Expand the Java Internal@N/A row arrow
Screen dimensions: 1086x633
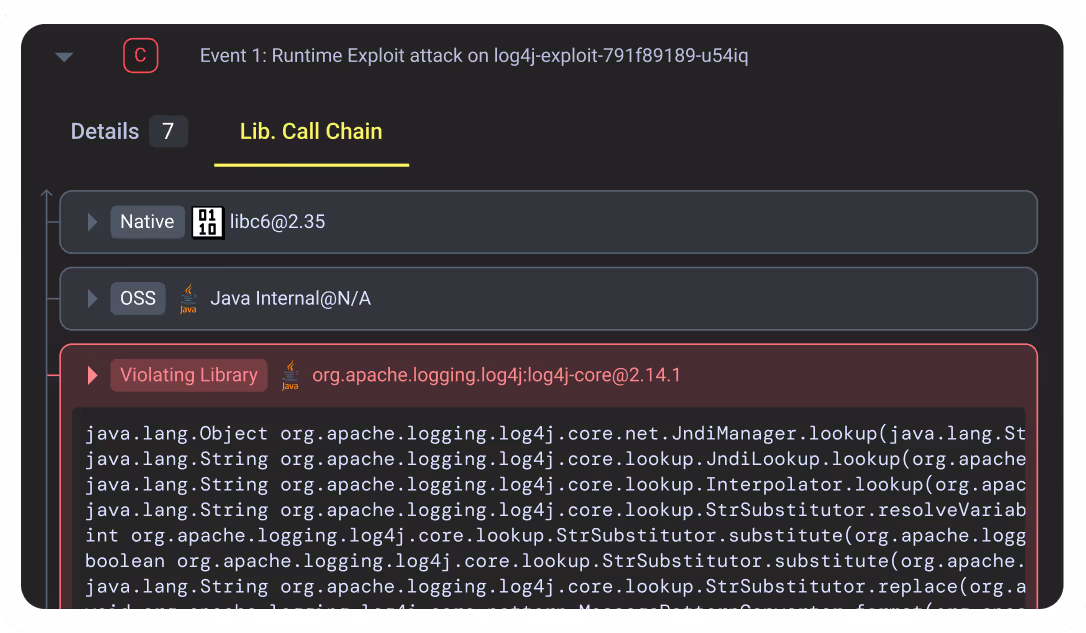(92, 298)
